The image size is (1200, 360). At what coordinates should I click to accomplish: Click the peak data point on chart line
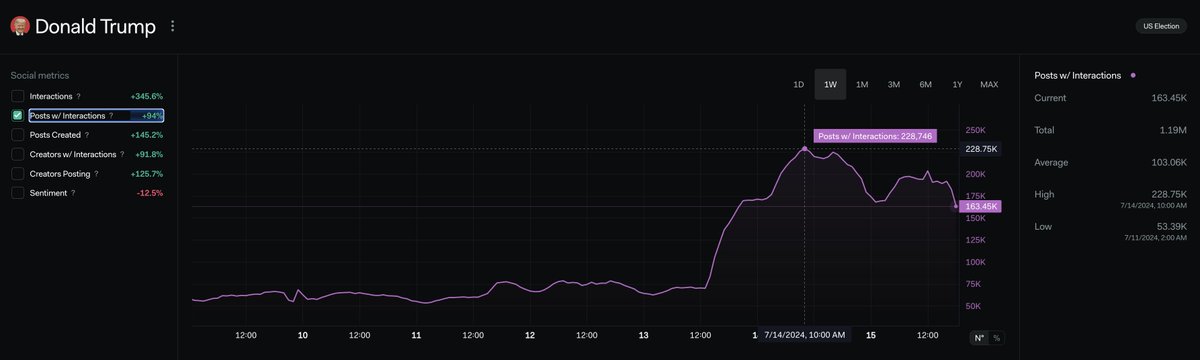[x=805, y=148]
